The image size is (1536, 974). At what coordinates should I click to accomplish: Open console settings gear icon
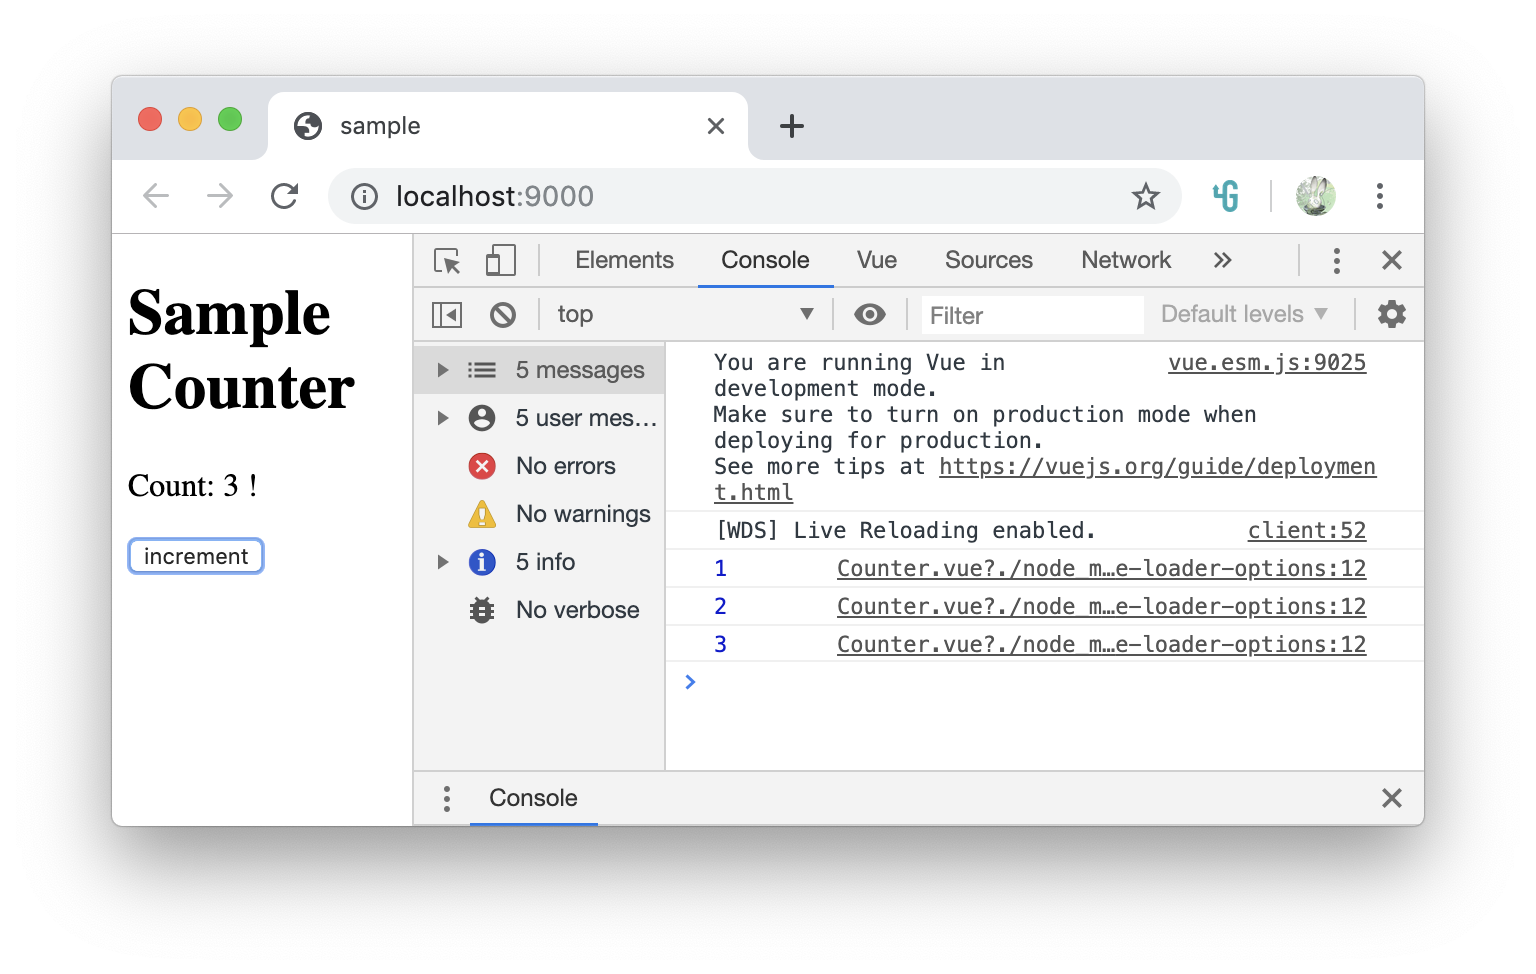pyautogui.click(x=1391, y=314)
